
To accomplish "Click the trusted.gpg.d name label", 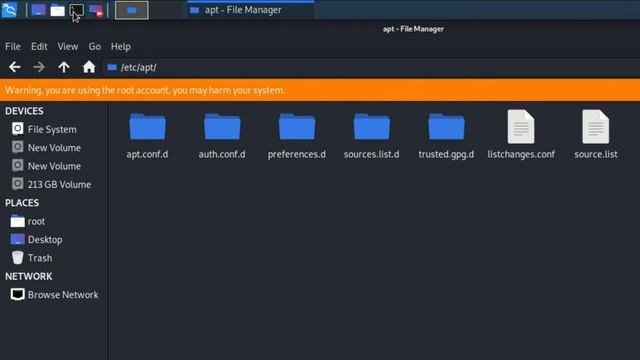I will (x=446, y=154).
